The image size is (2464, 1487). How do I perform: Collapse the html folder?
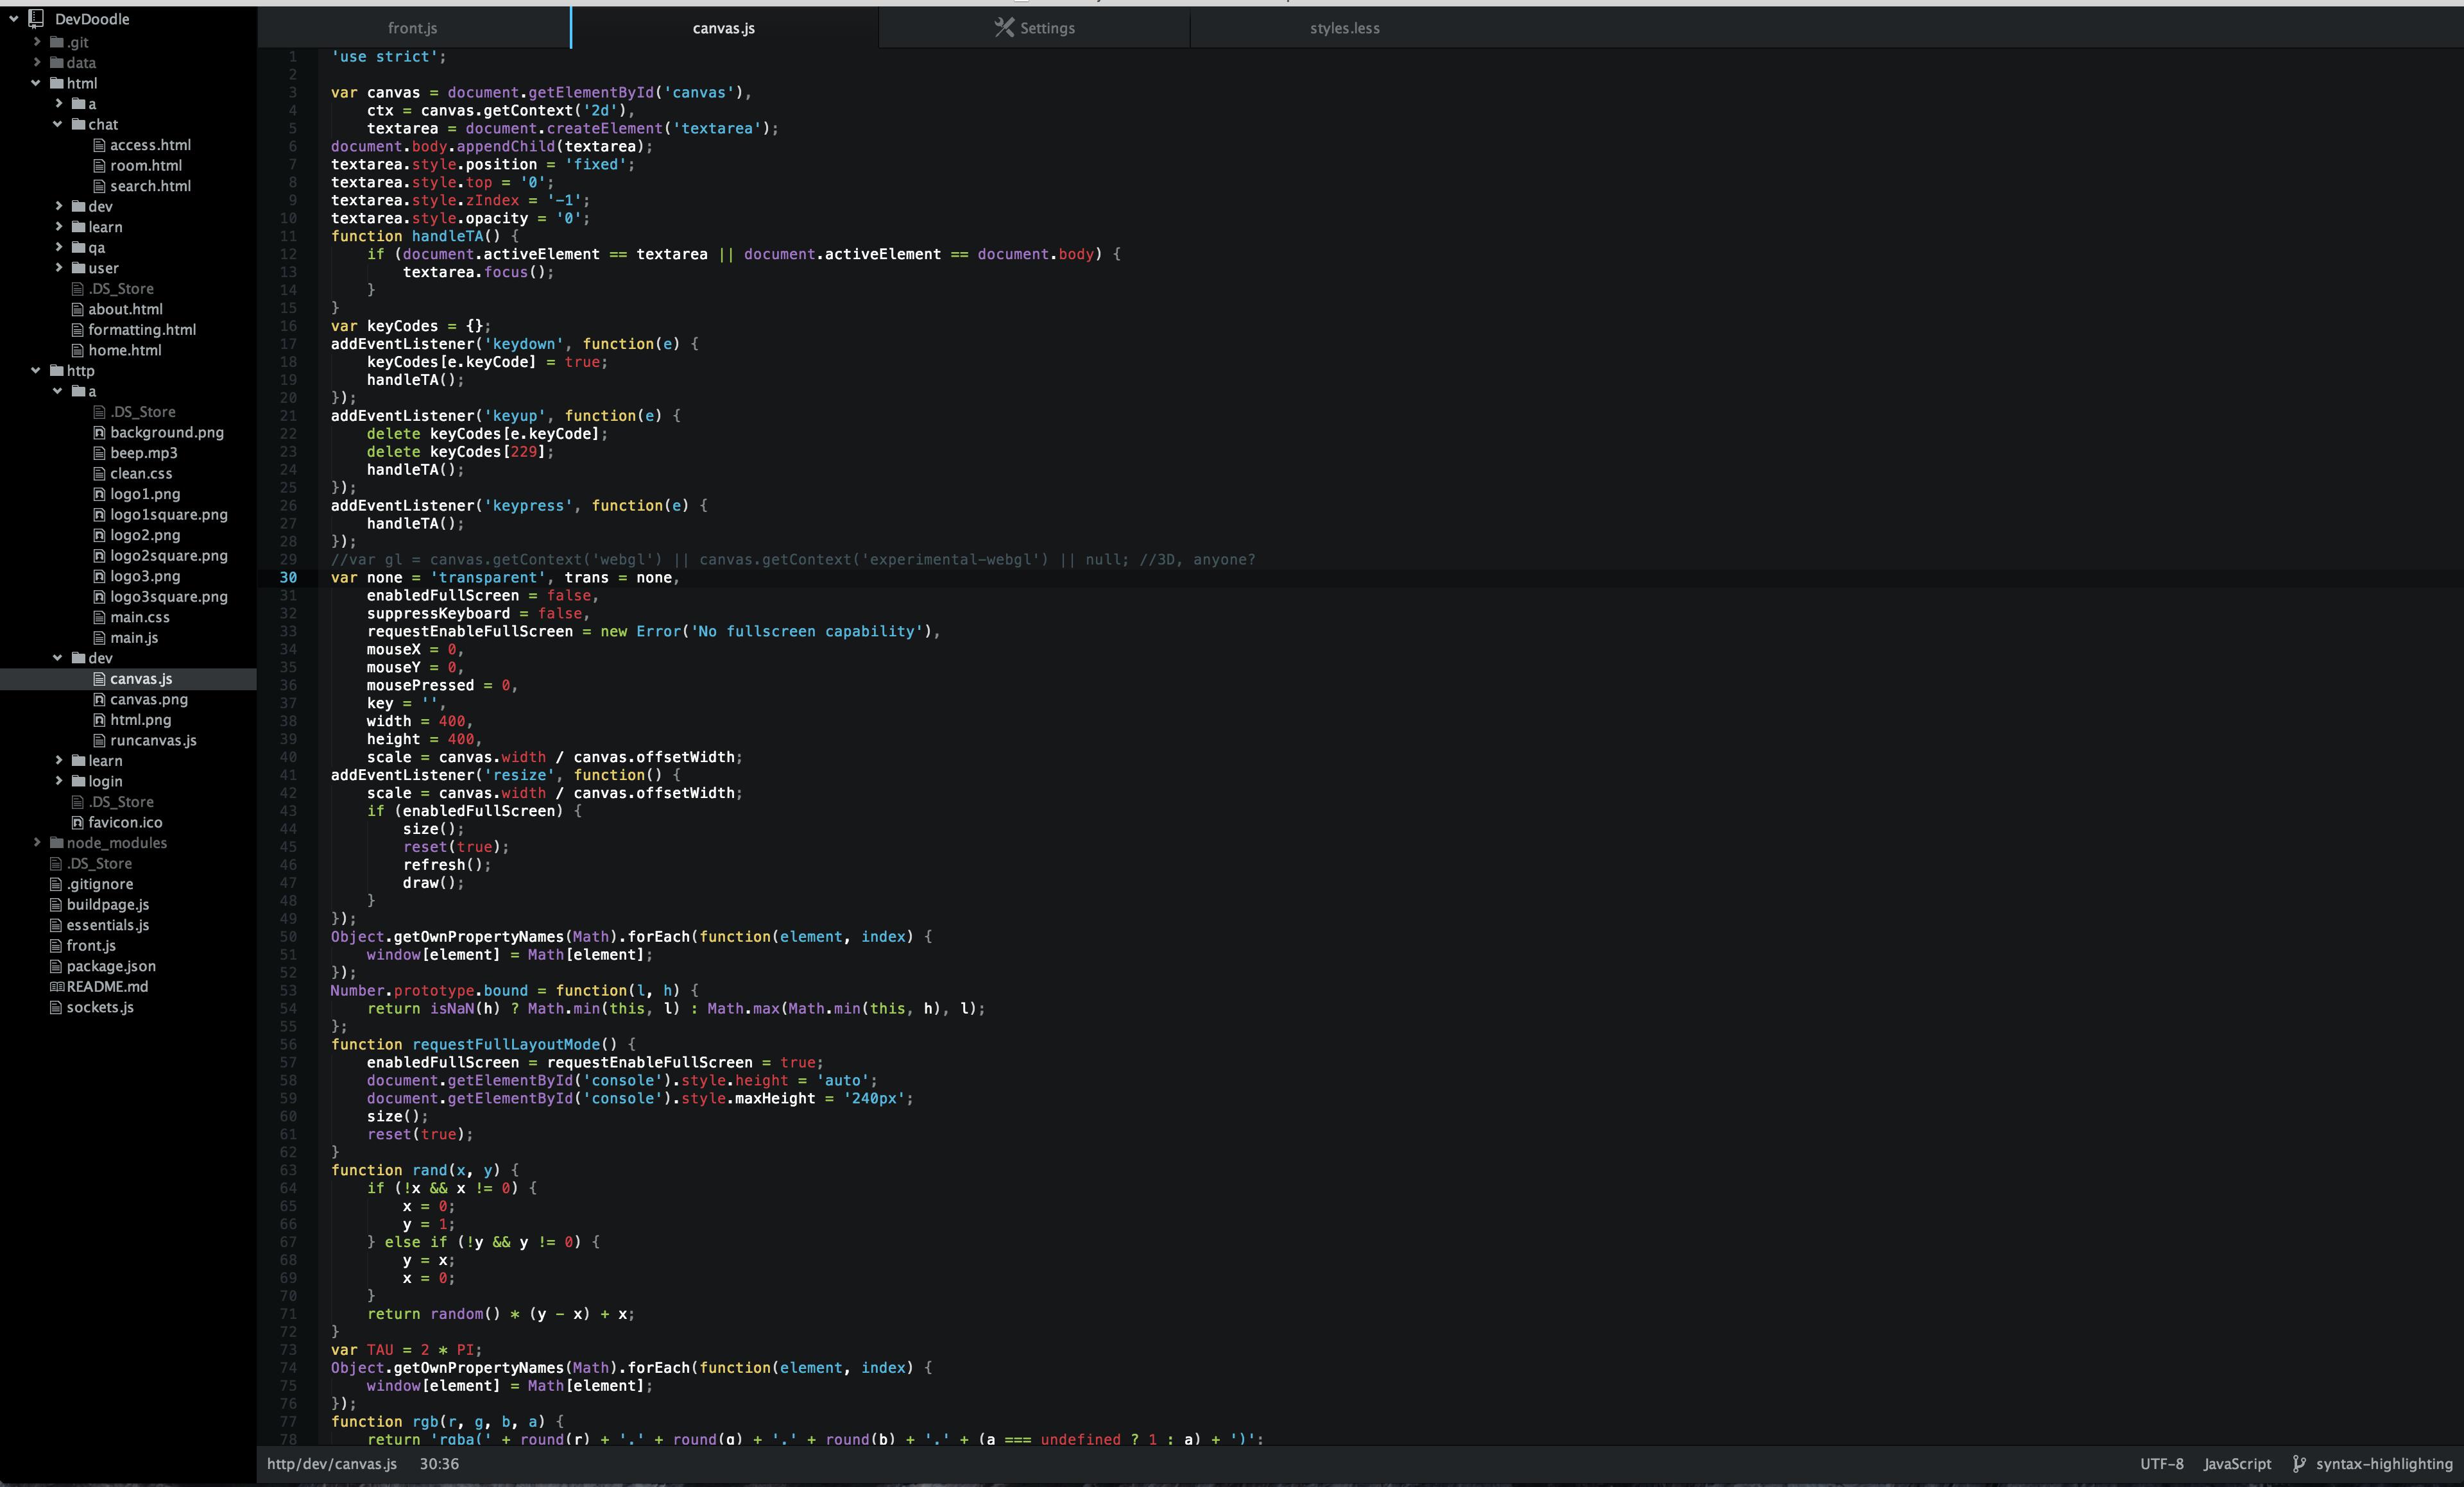(36, 83)
